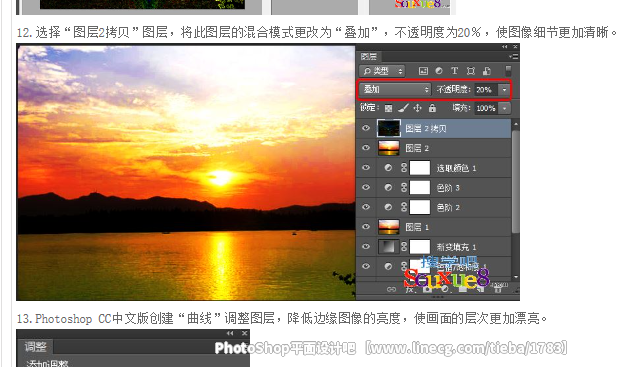Viewport: 623px width, 367px height.
Task: Open the opacity 20% slider arrow
Action: point(504,89)
